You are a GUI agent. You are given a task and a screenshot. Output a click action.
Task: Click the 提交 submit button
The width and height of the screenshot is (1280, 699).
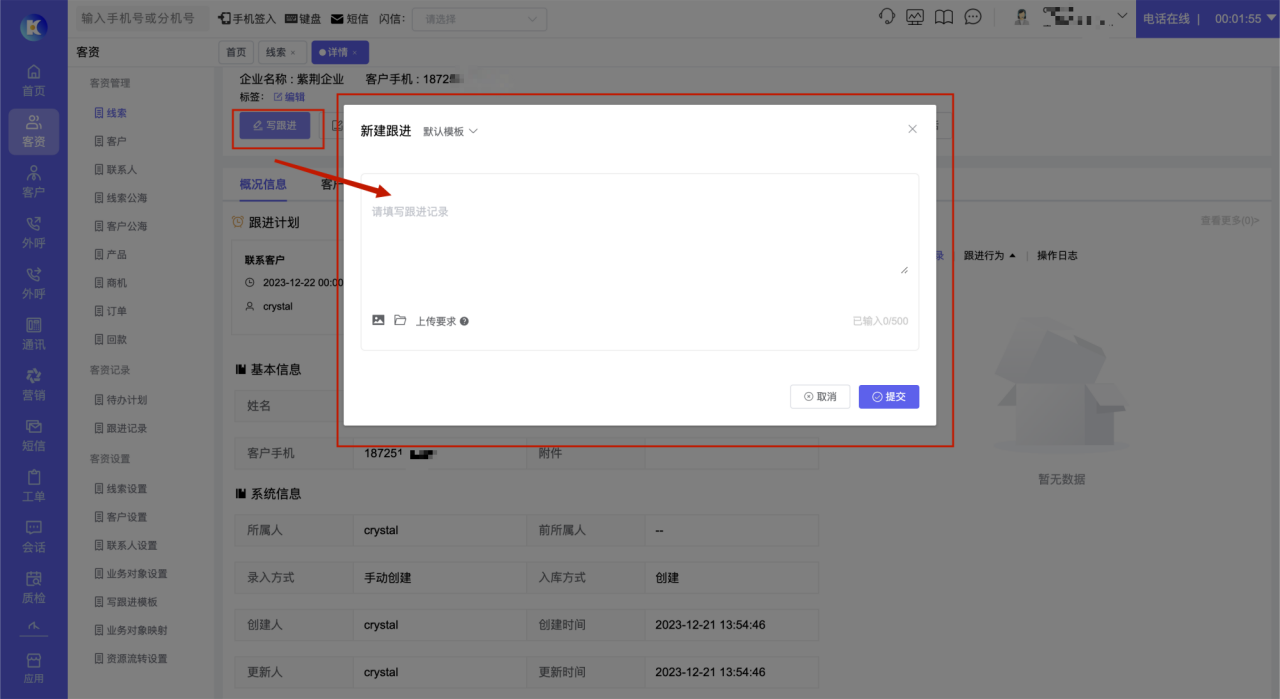click(888, 397)
